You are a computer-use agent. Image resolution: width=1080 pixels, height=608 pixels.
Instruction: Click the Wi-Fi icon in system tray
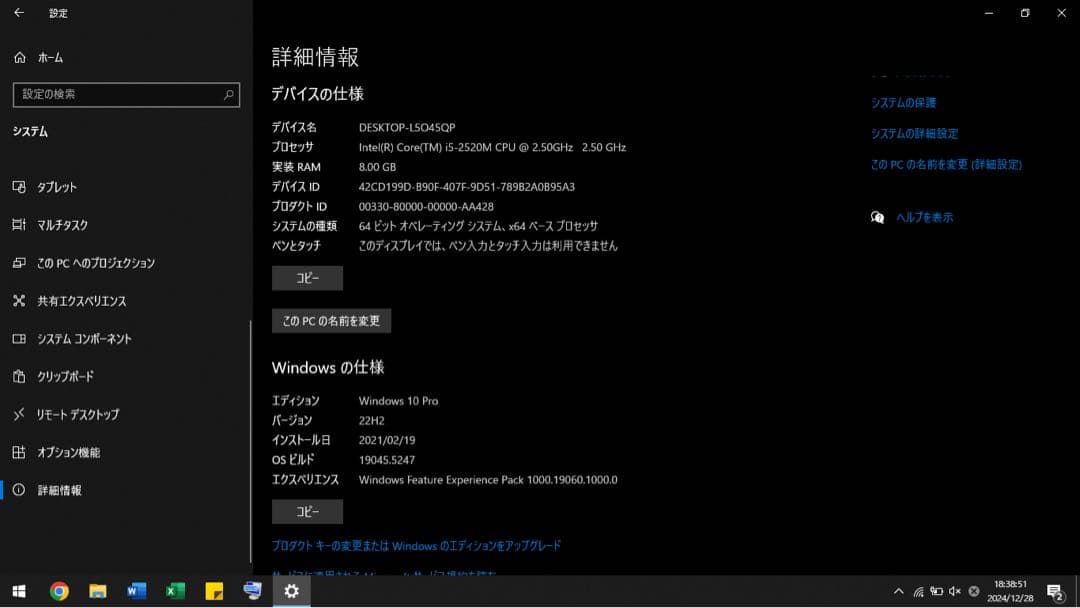[x=918, y=592]
